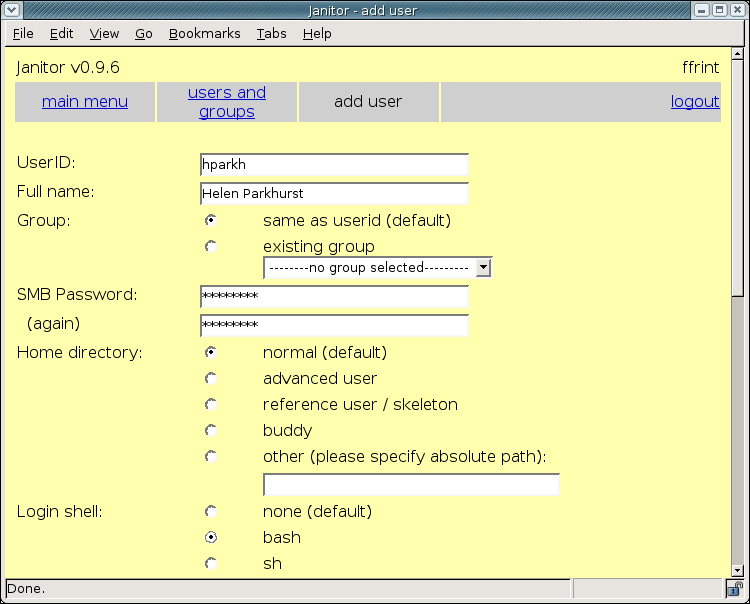The width and height of the screenshot is (750, 604).
Task: Open the View menu
Action: pos(104,33)
